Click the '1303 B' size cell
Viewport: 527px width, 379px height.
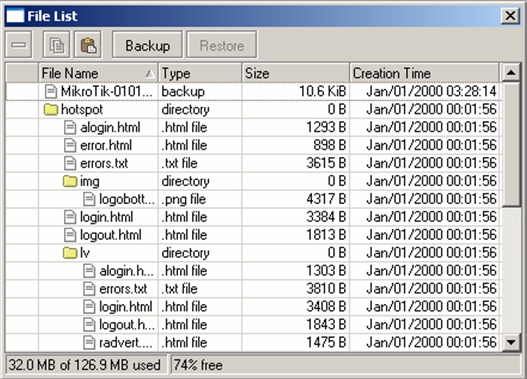coord(326,271)
